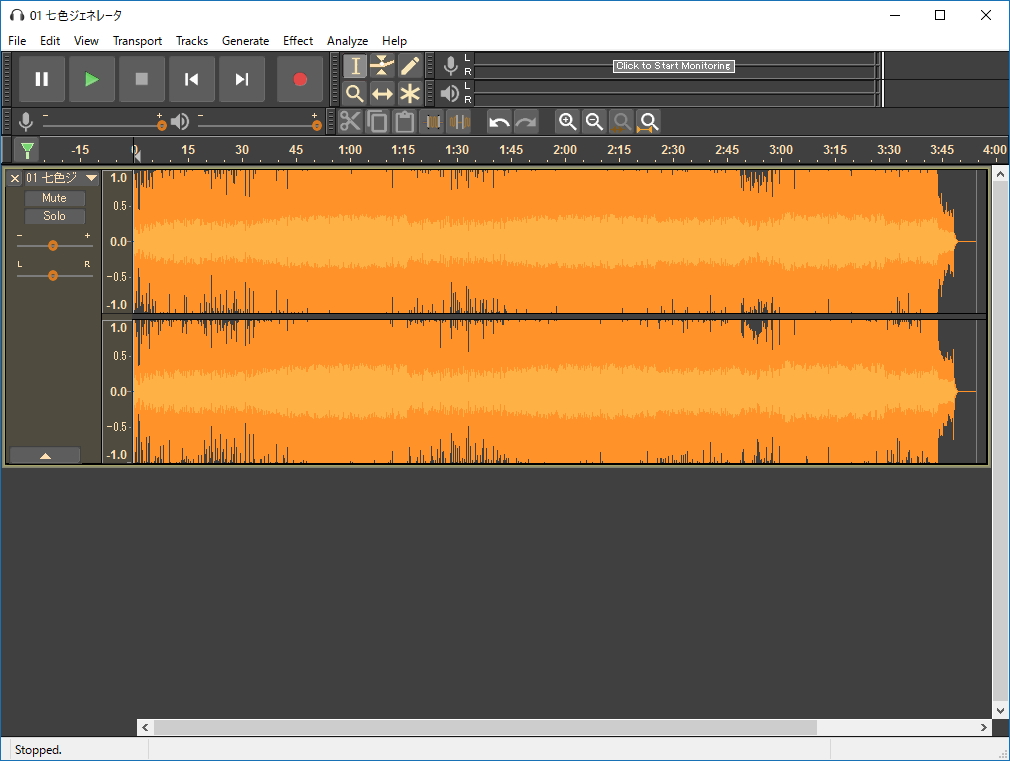Select the Time Shift tool
The width and height of the screenshot is (1010, 761).
point(383,94)
